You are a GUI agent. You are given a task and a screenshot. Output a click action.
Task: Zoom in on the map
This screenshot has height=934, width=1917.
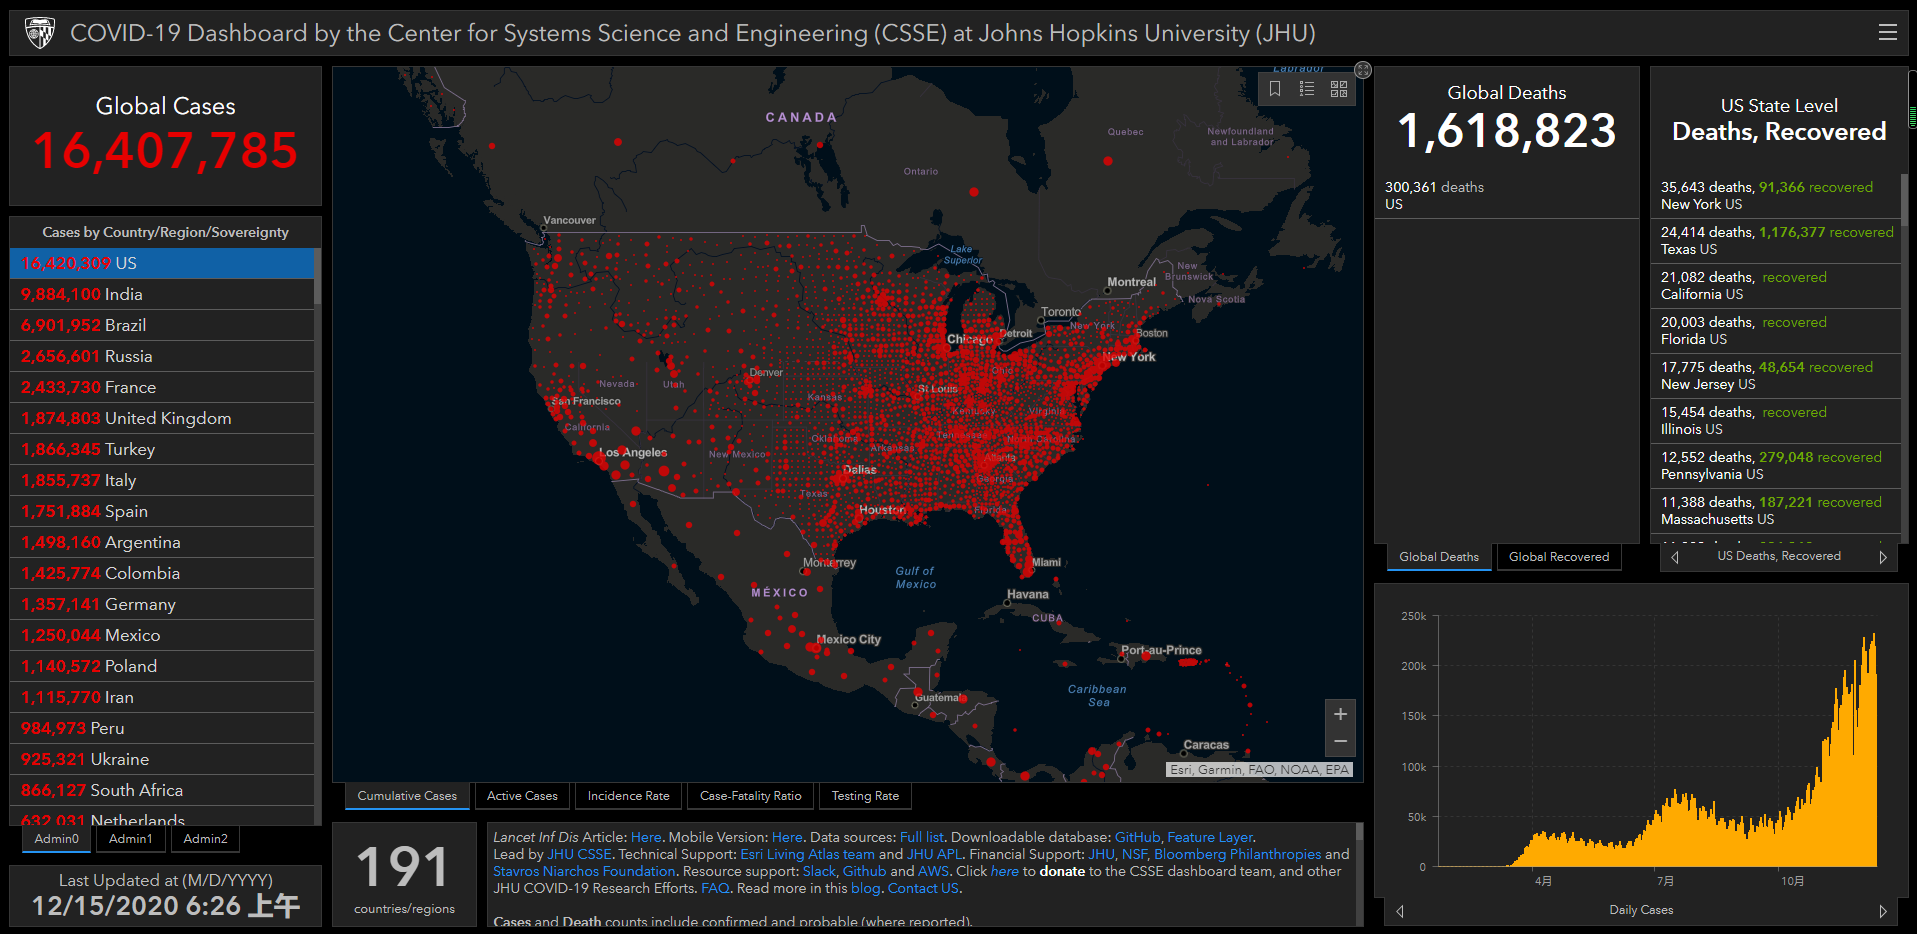pos(1340,714)
